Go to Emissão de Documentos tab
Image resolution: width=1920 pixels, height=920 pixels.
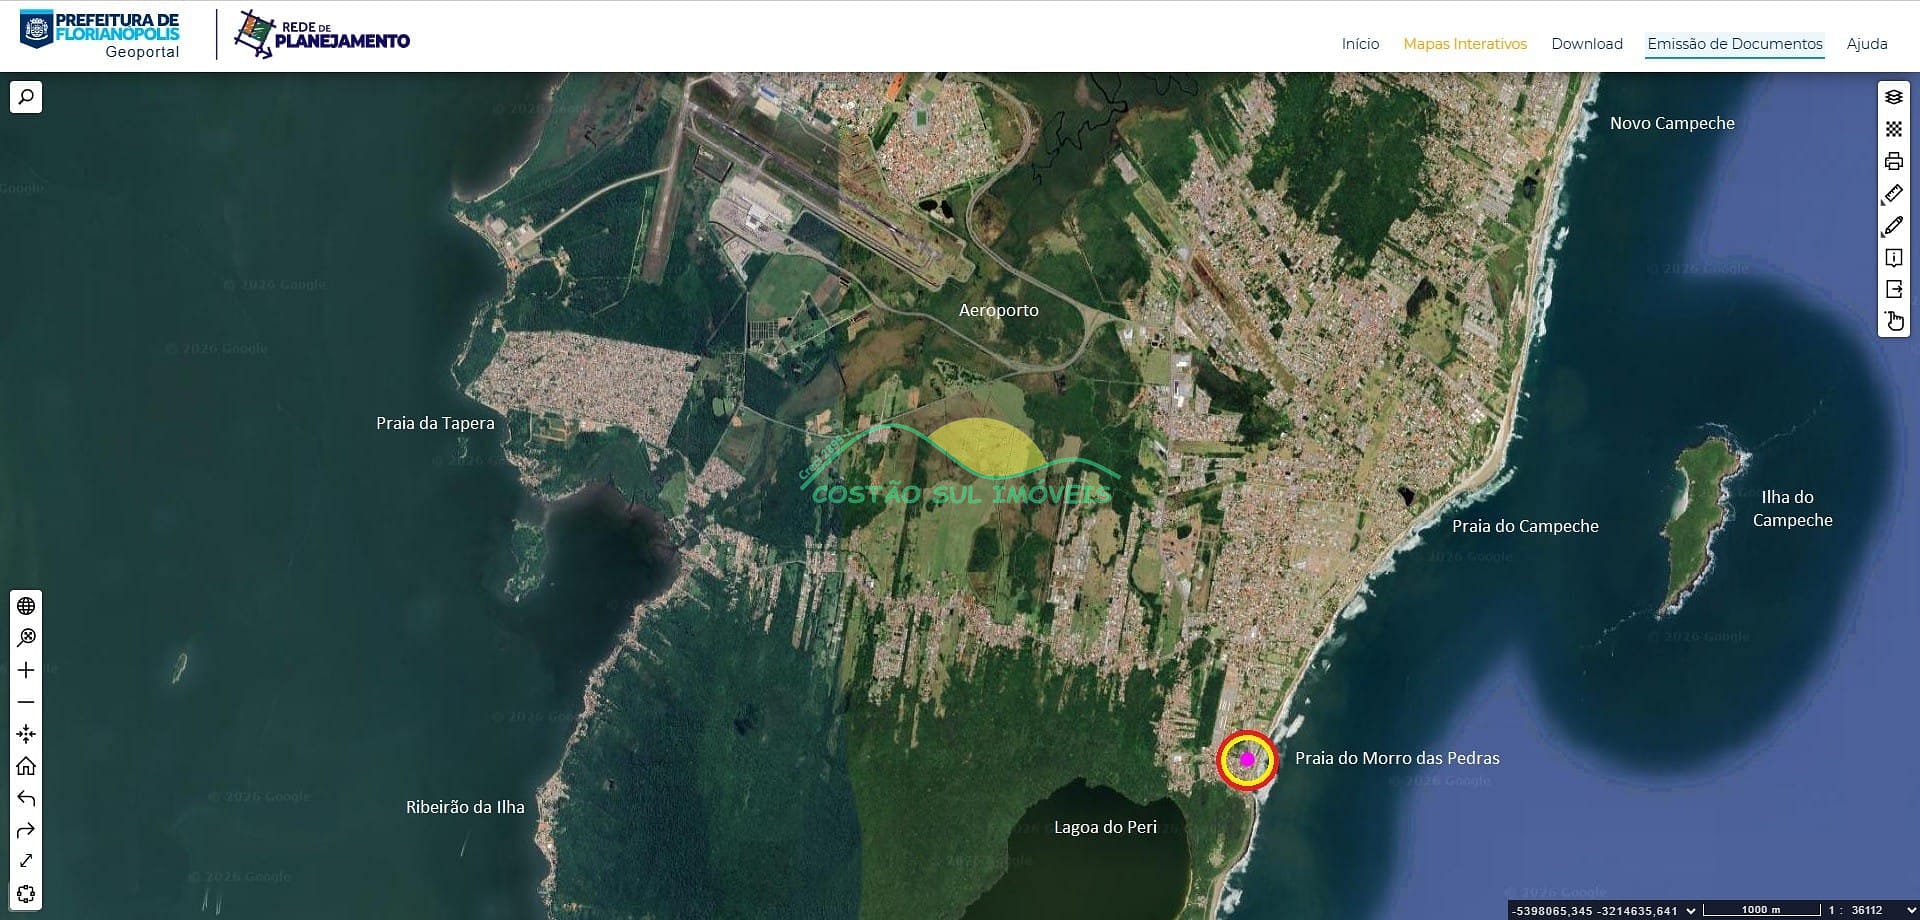pos(1734,44)
